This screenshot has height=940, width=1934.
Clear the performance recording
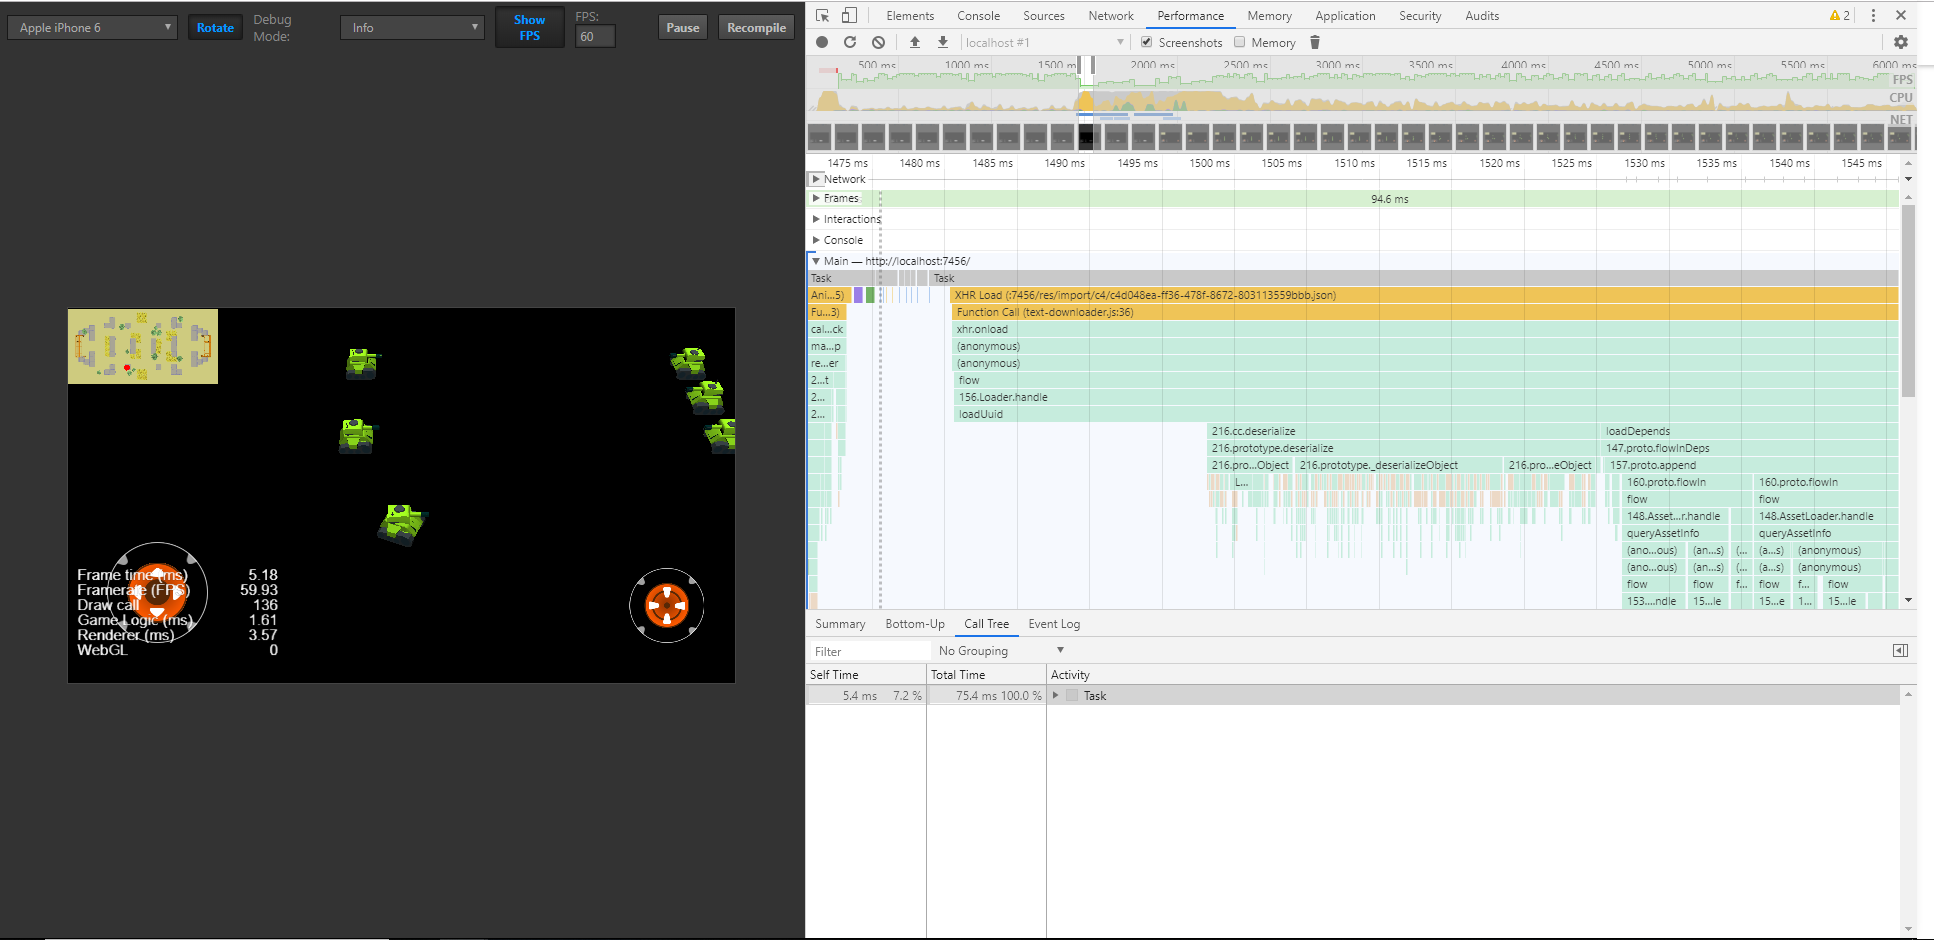pos(878,42)
